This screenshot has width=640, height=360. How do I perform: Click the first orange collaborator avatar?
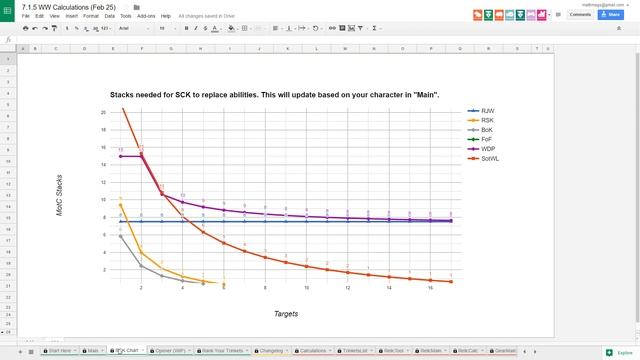point(478,15)
